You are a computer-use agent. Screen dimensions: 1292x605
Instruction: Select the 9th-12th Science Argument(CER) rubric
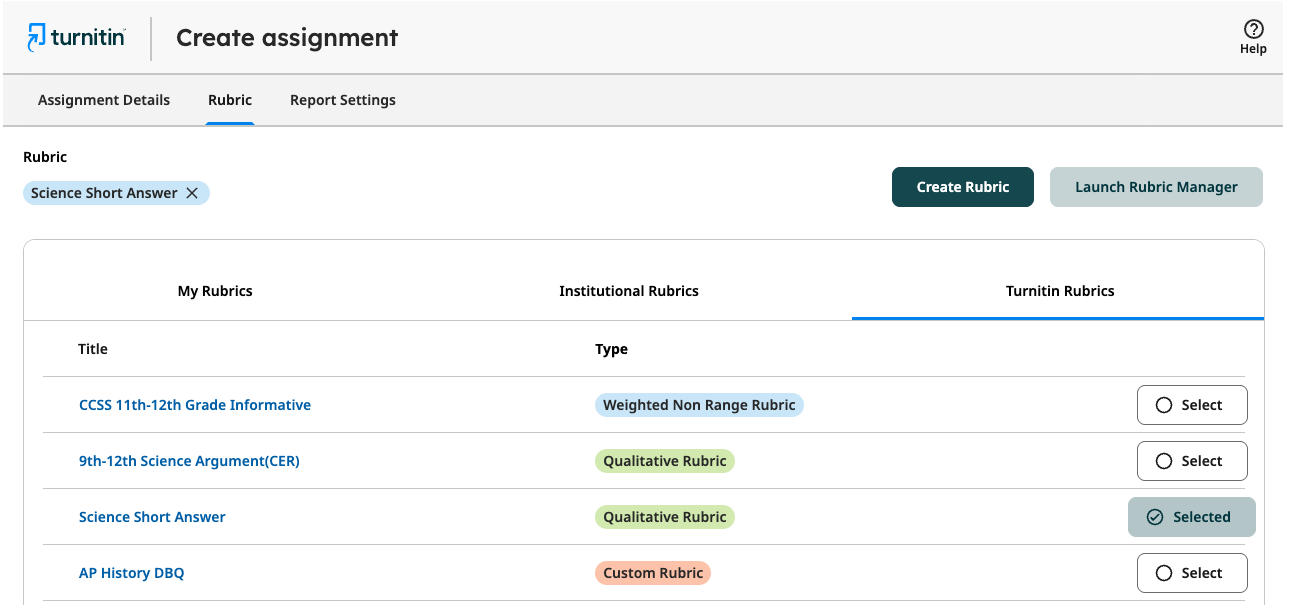pos(1191,461)
